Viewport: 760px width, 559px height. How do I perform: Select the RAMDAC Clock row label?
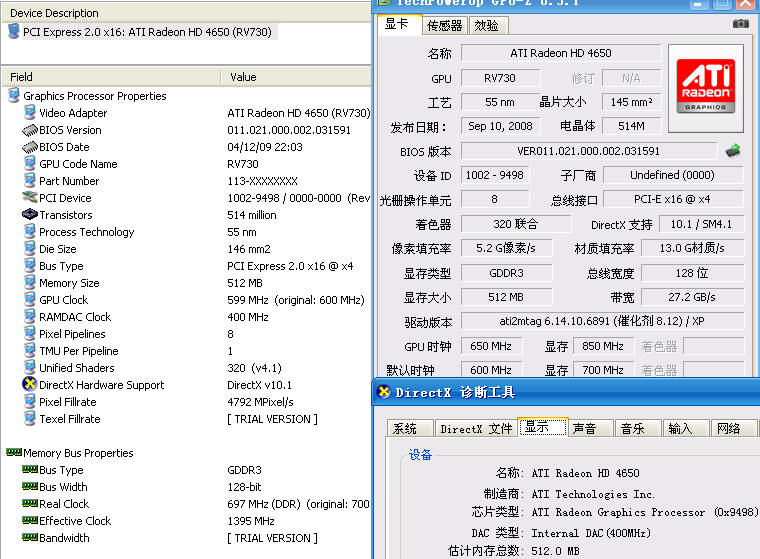[75, 317]
